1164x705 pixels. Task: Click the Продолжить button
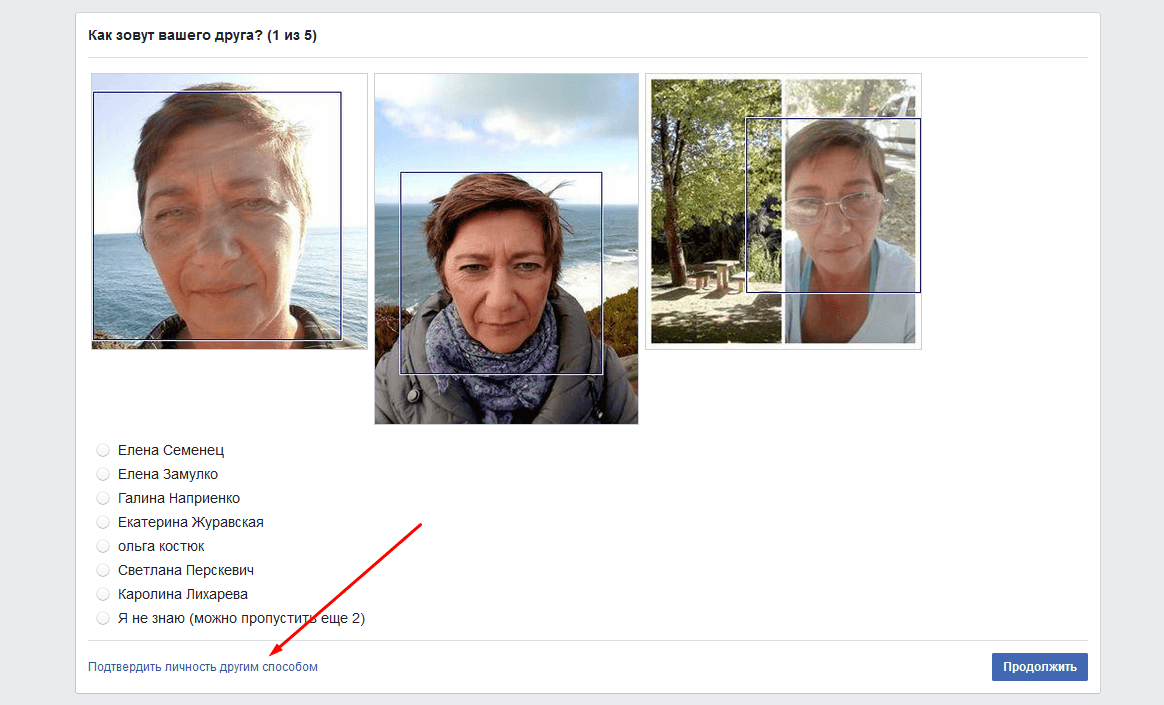1039,666
